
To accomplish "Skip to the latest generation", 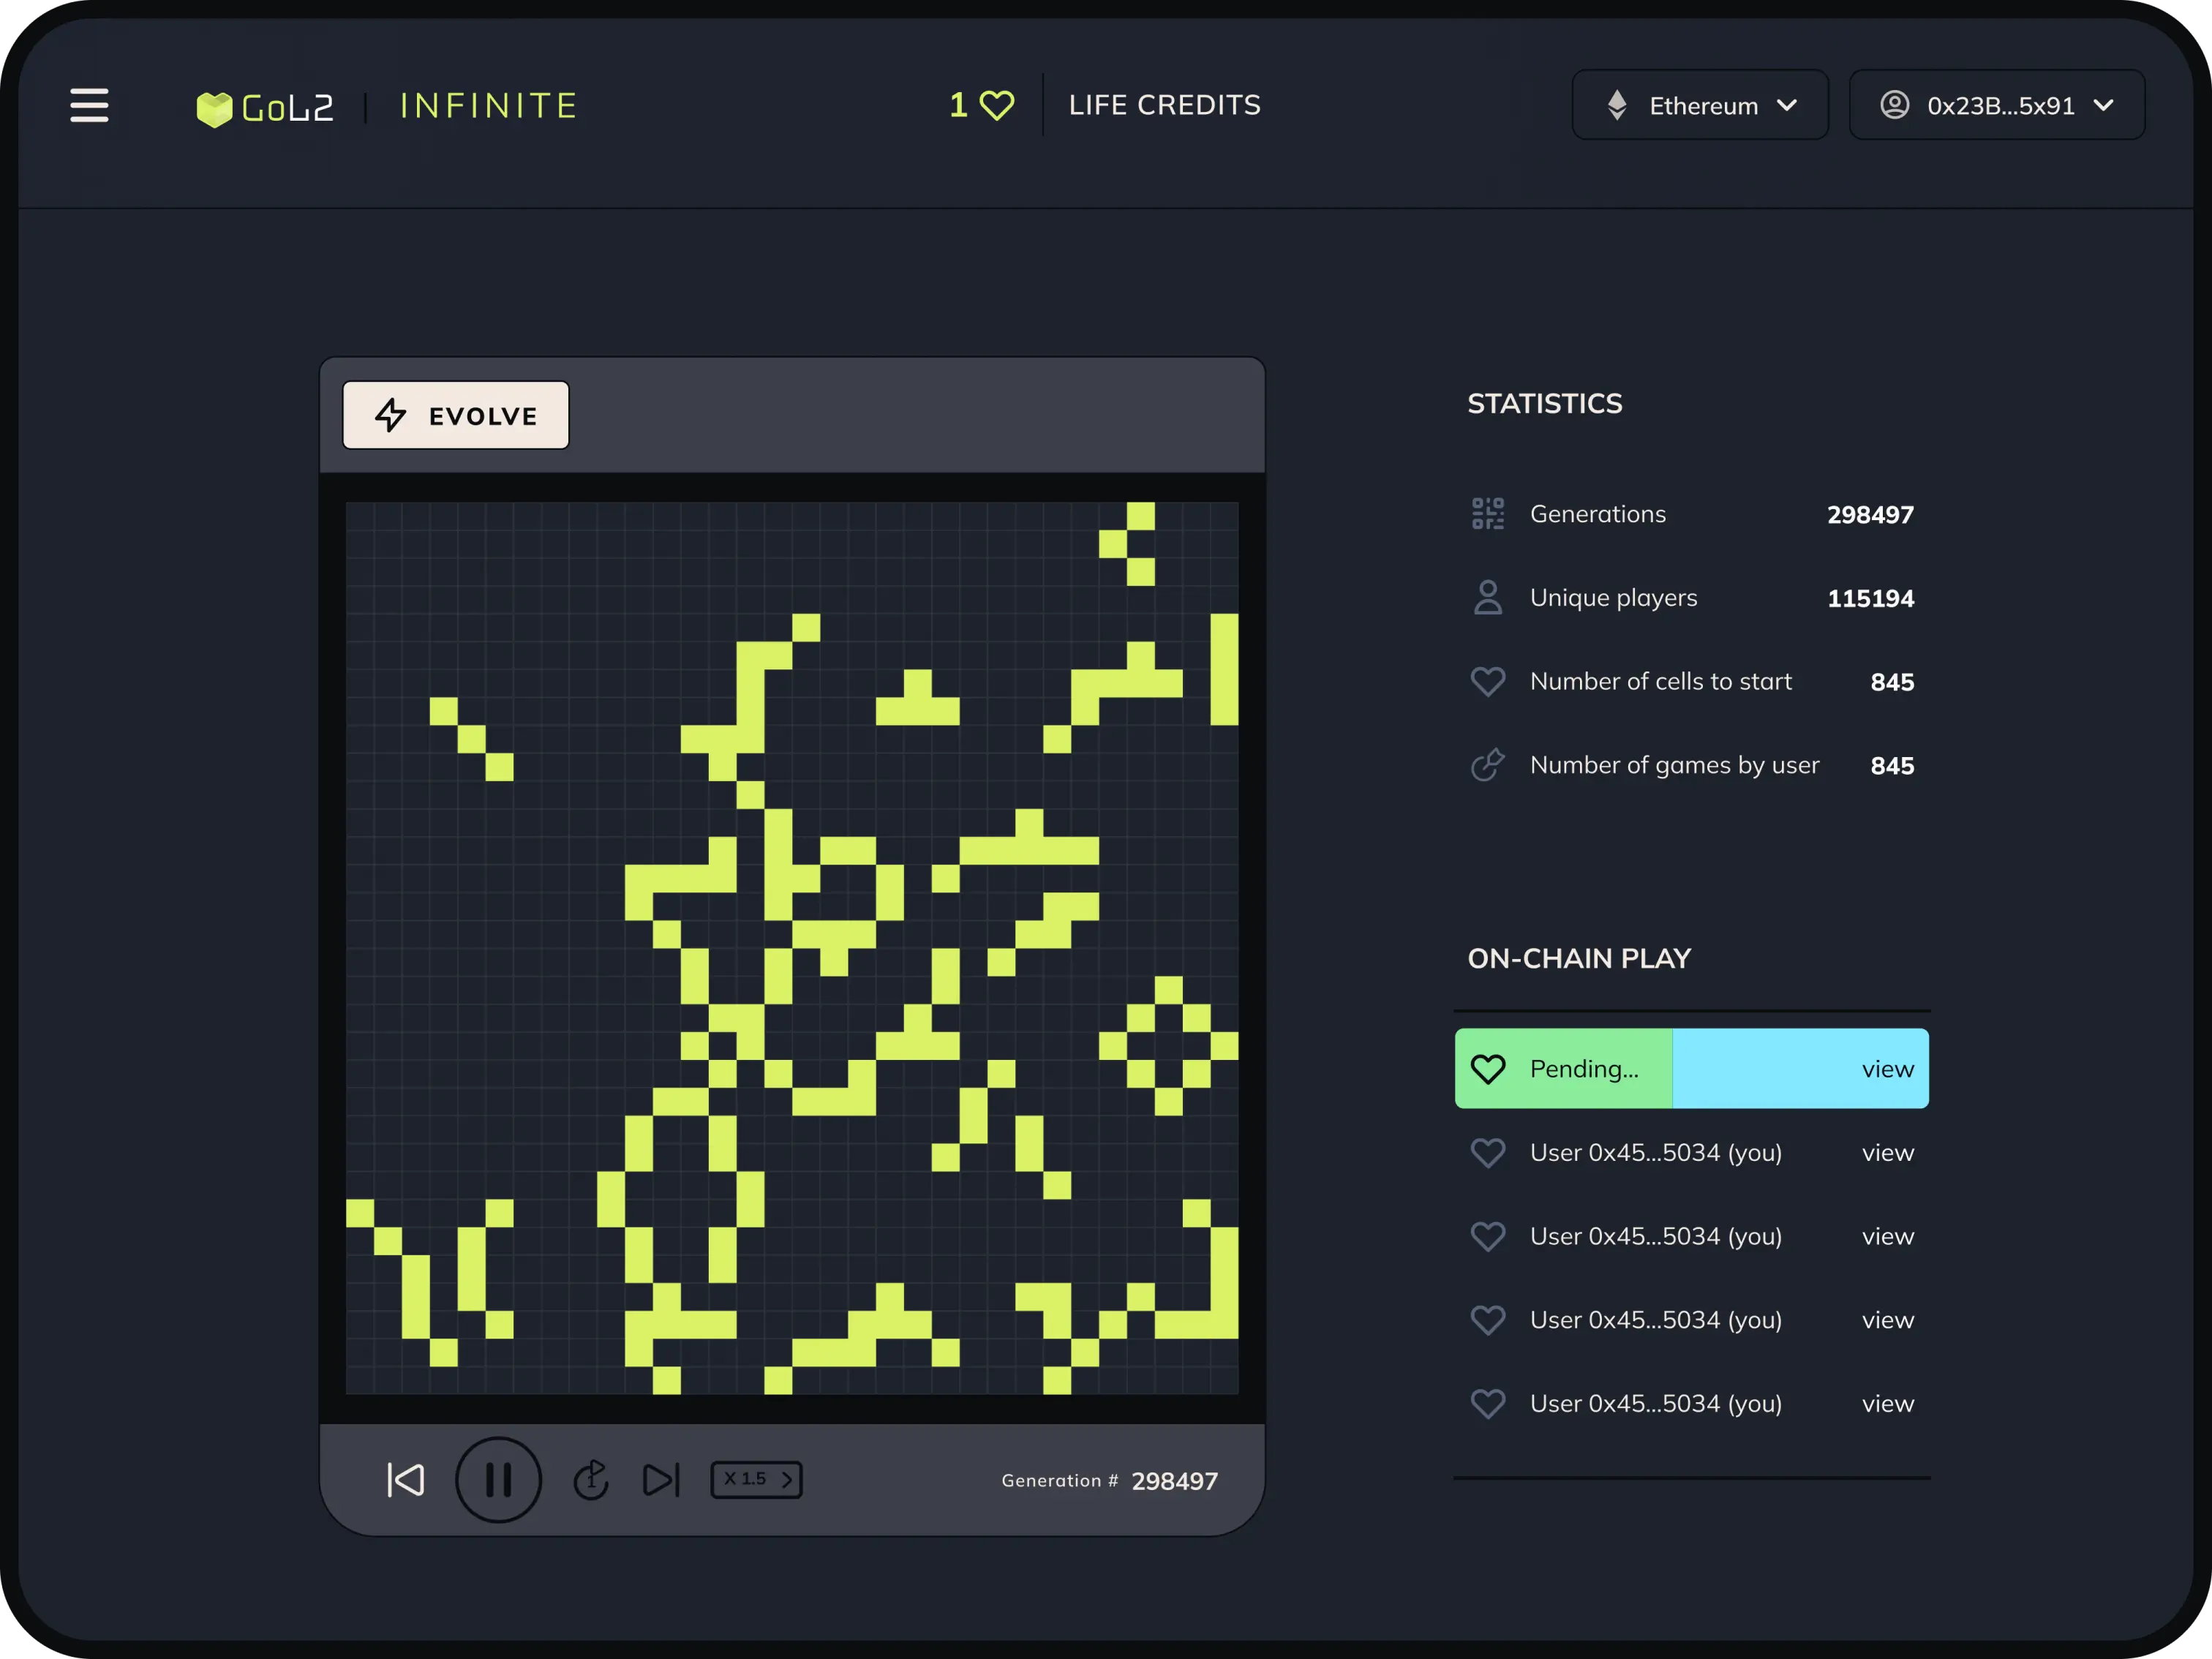I will point(661,1480).
